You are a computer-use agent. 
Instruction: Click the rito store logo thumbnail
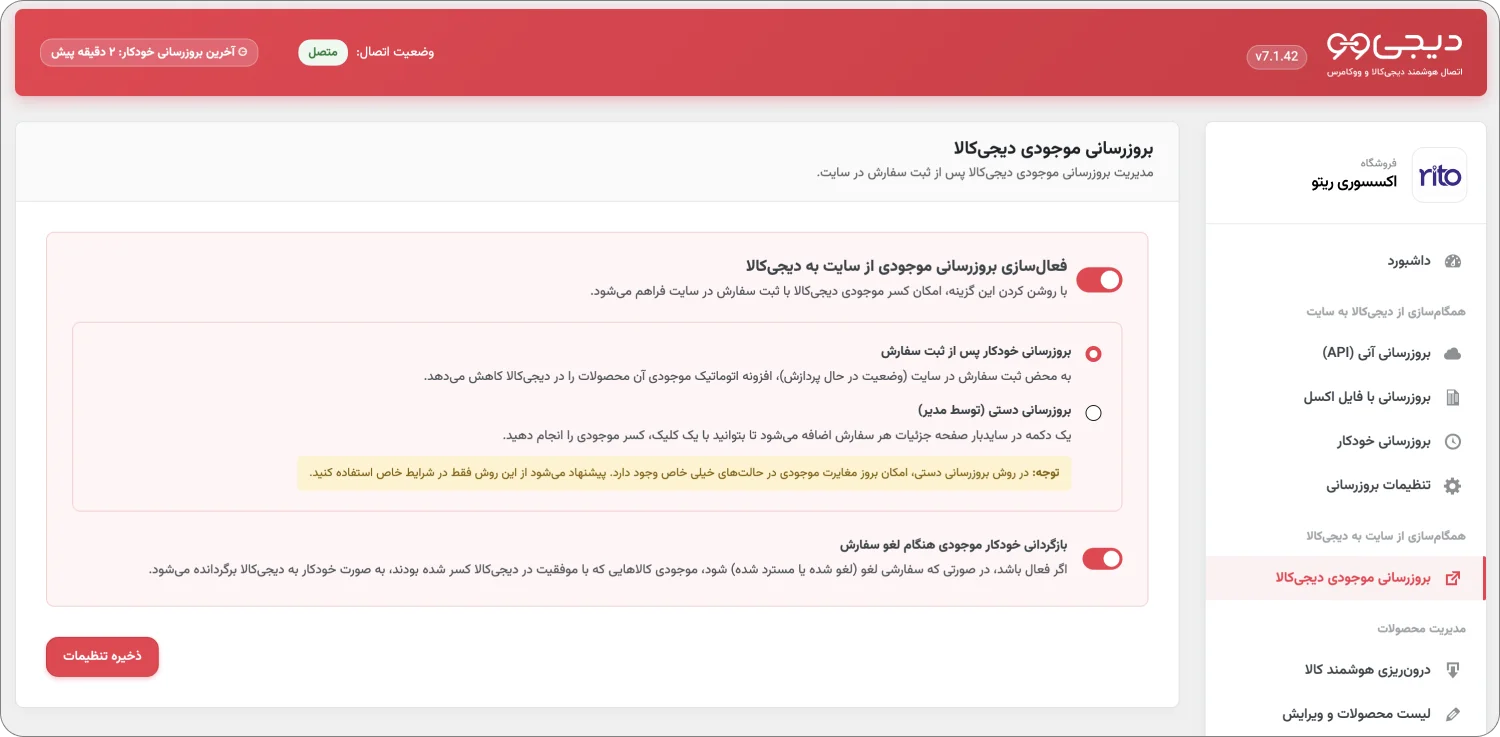1439,176
